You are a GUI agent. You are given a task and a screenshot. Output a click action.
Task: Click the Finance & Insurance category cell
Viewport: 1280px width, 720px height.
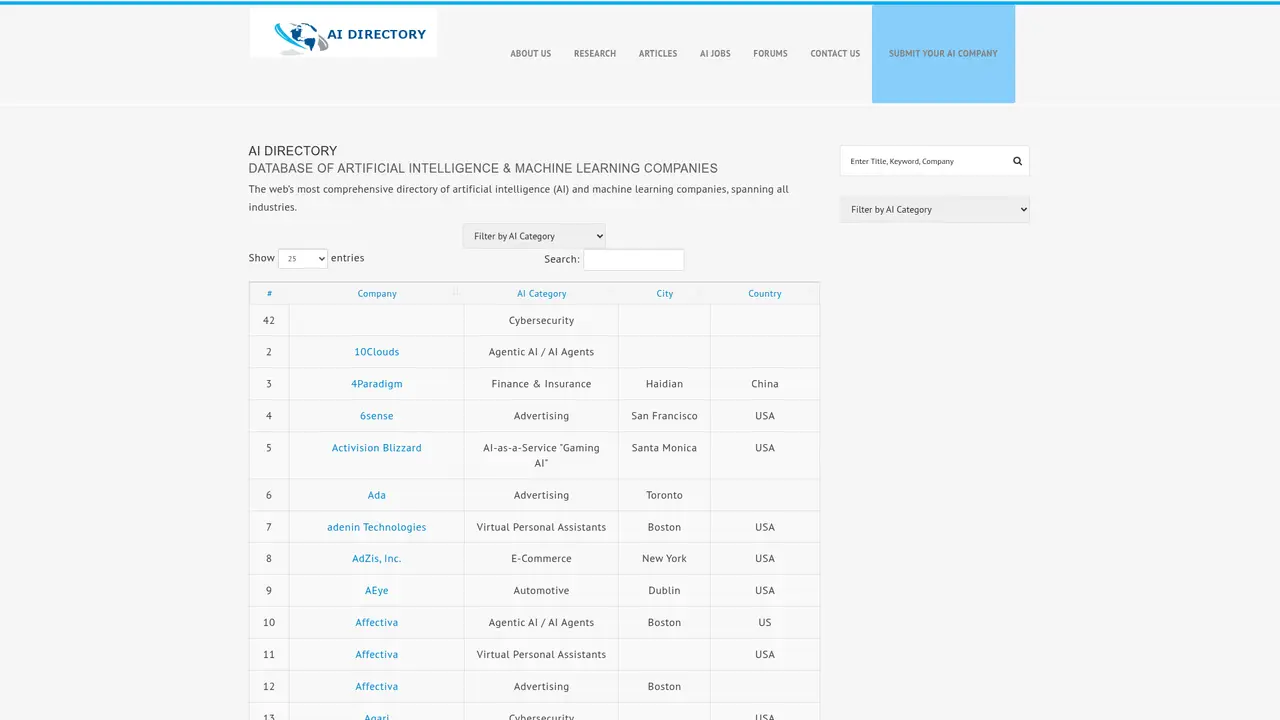[541, 384]
